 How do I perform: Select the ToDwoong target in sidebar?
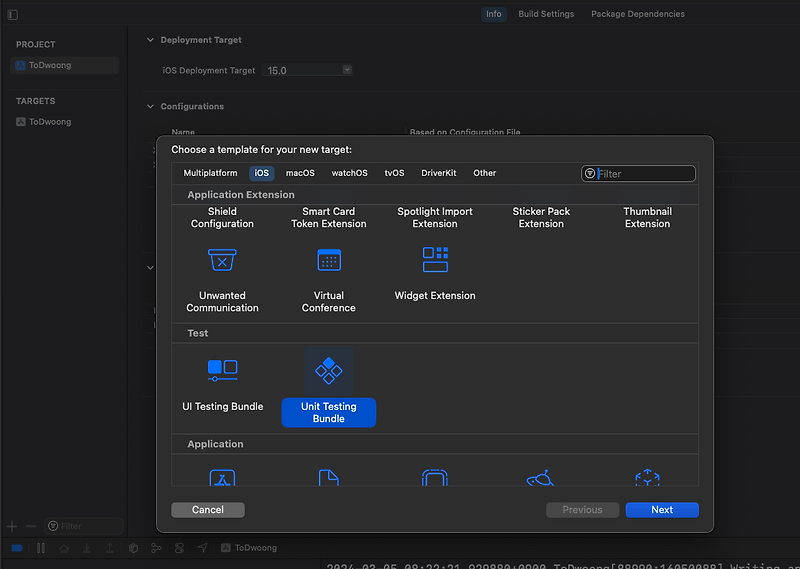[50, 122]
